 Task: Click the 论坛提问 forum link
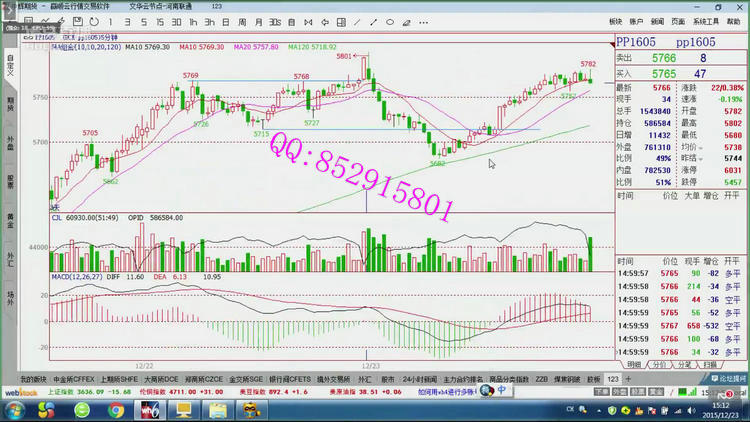pyautogui.click(x=726, y=380)
